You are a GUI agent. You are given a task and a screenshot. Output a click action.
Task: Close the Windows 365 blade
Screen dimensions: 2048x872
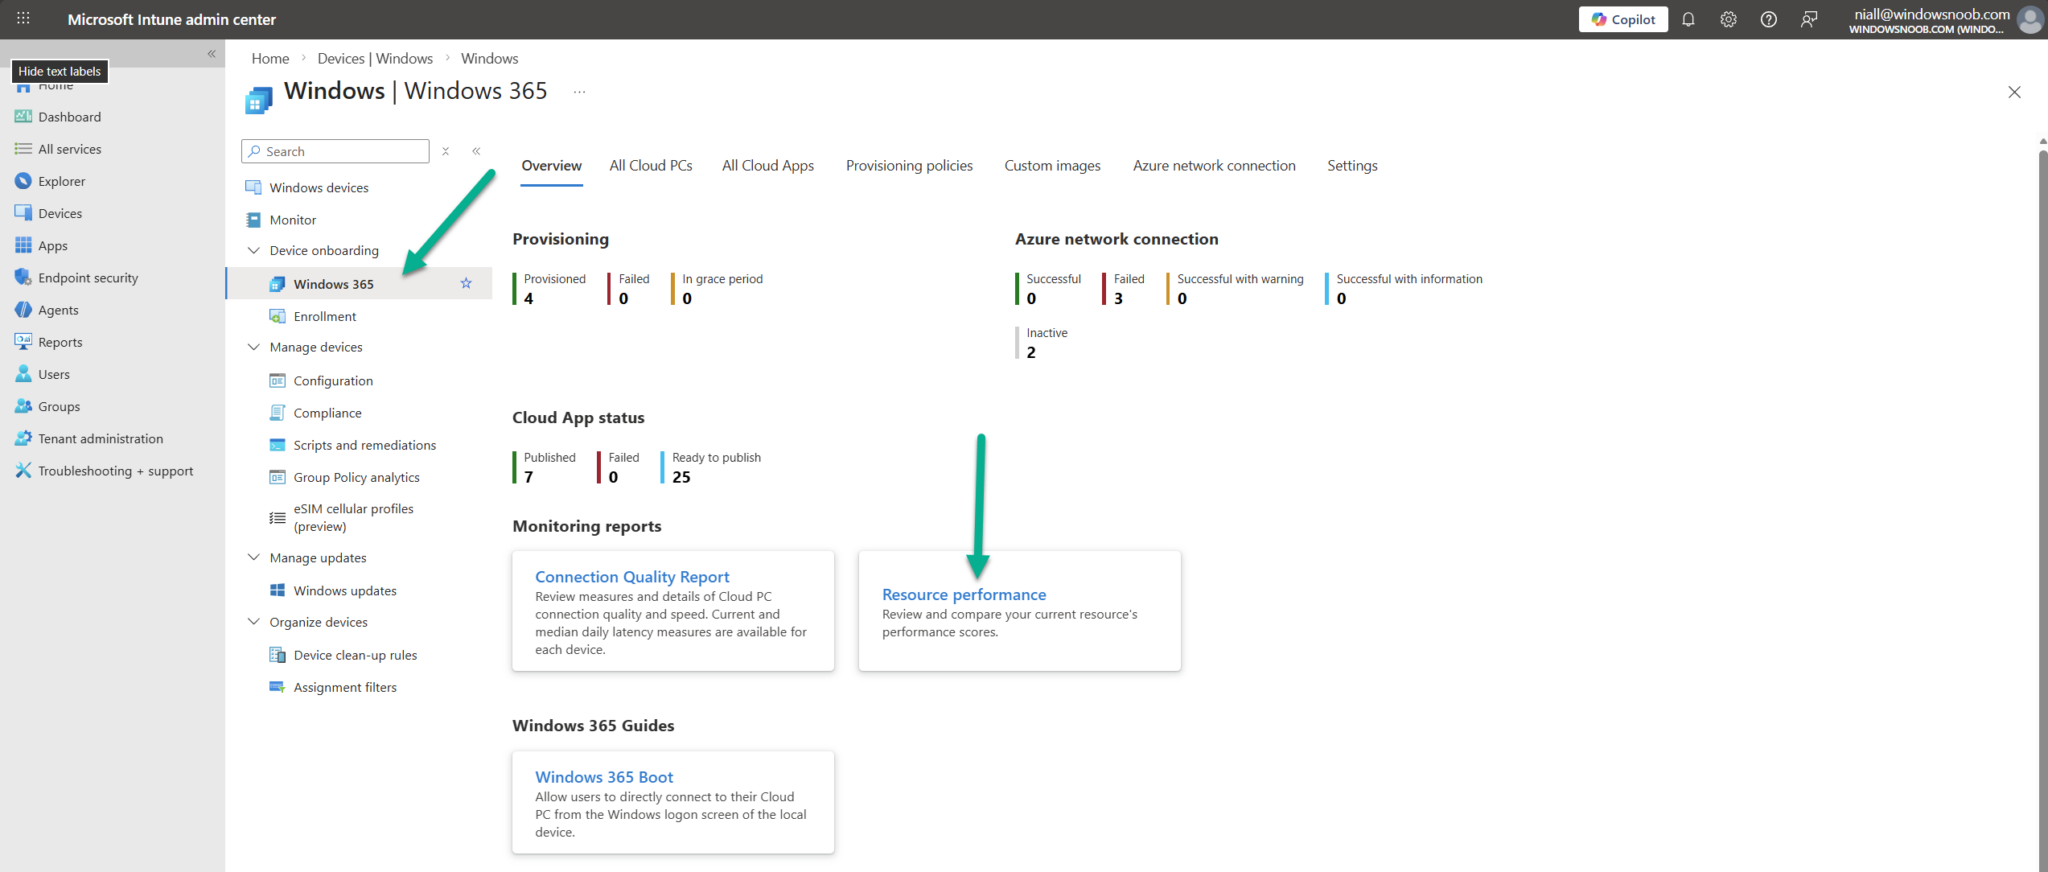tap(2014, 92)
